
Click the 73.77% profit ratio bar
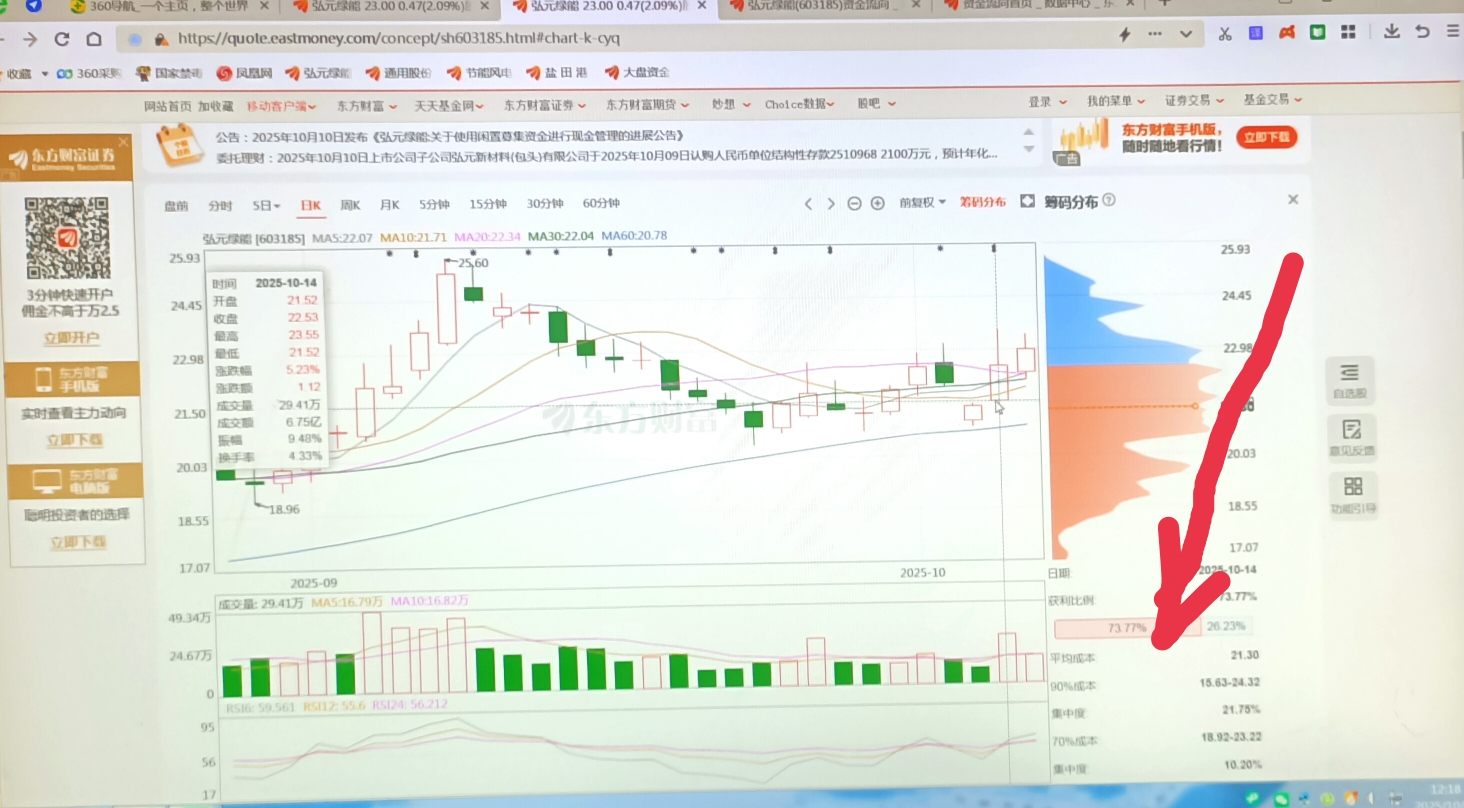[x=1127, y=629]
